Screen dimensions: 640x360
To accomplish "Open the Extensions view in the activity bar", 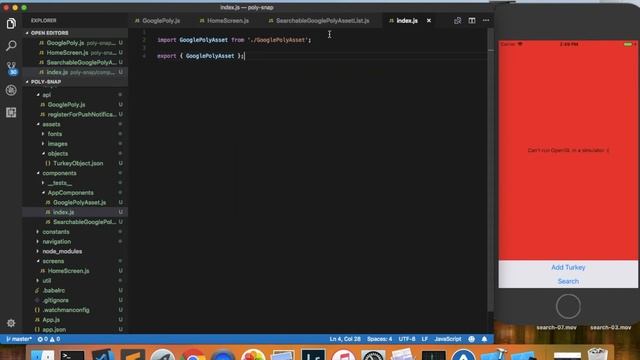I will click(x=11, y=112).
